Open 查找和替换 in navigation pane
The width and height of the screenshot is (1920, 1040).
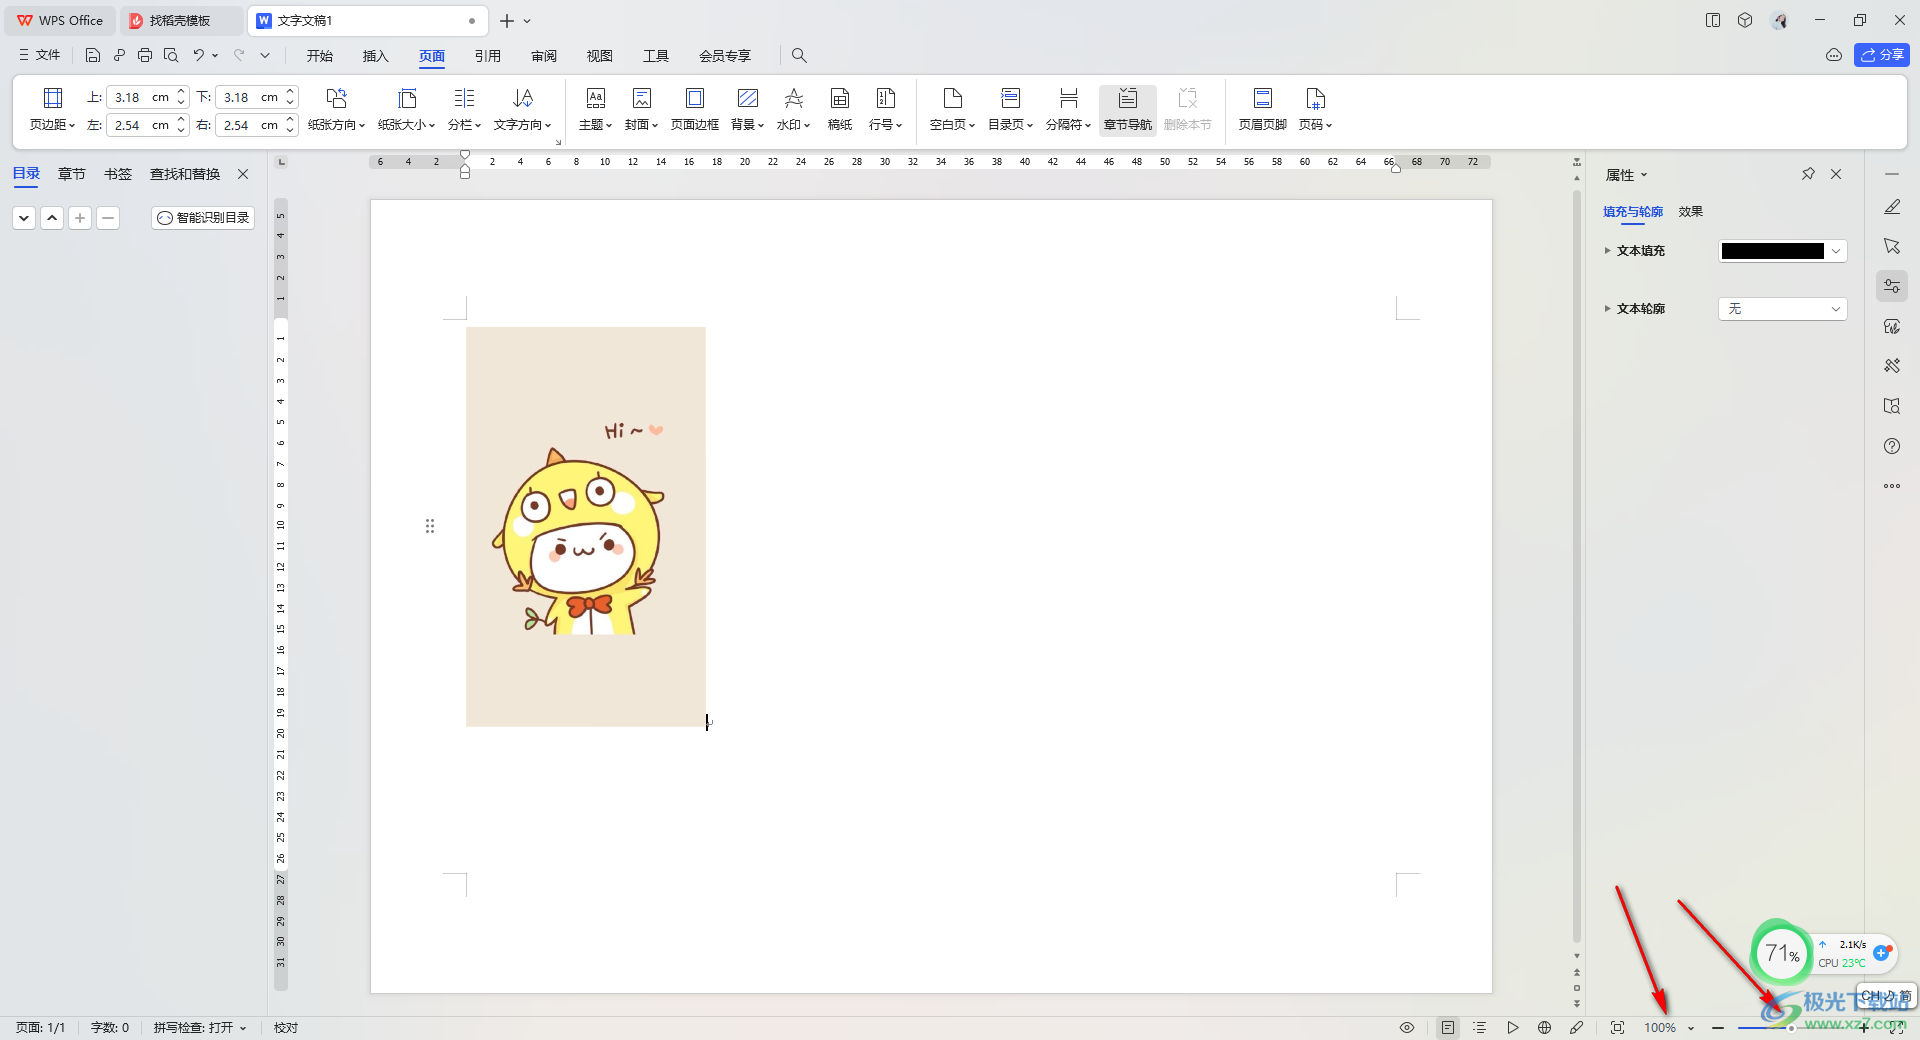click(x=185, y=174)
